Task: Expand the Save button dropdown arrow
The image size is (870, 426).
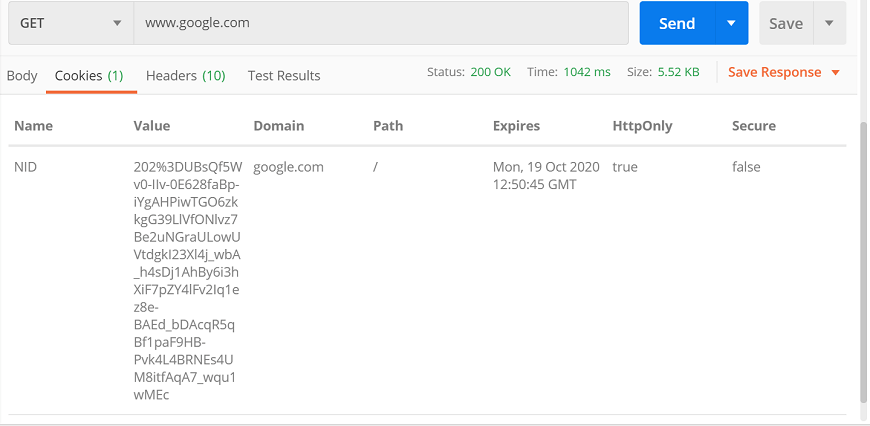Action: click(x=829, y=23)
